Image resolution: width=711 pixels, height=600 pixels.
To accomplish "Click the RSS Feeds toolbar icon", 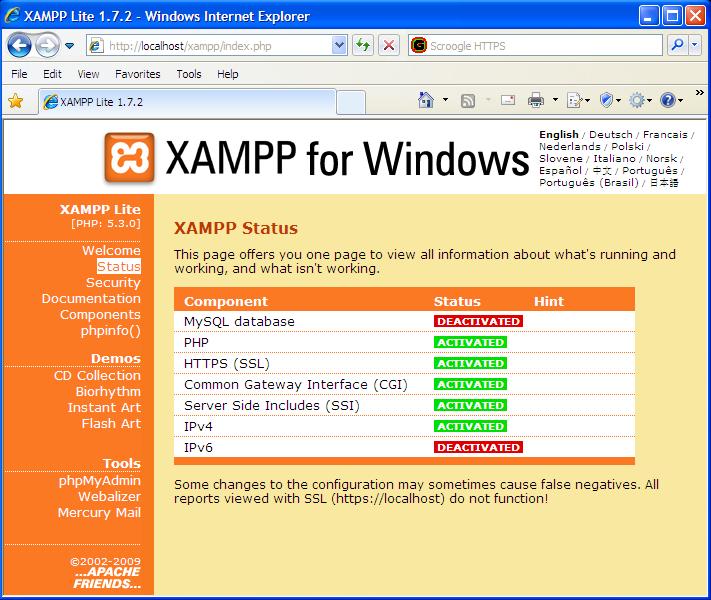I will (468, 100).
